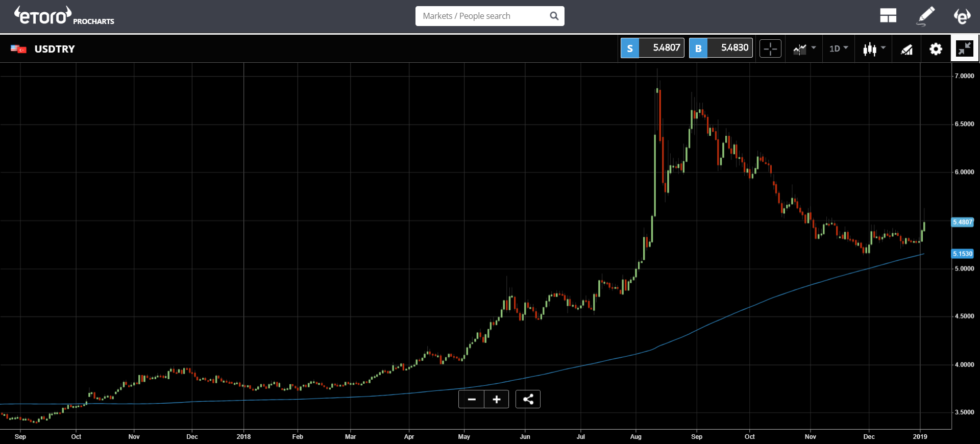Toggle the crosshair cursor
This screenshot has height=444, width=980.
click(x=770, y=48)
